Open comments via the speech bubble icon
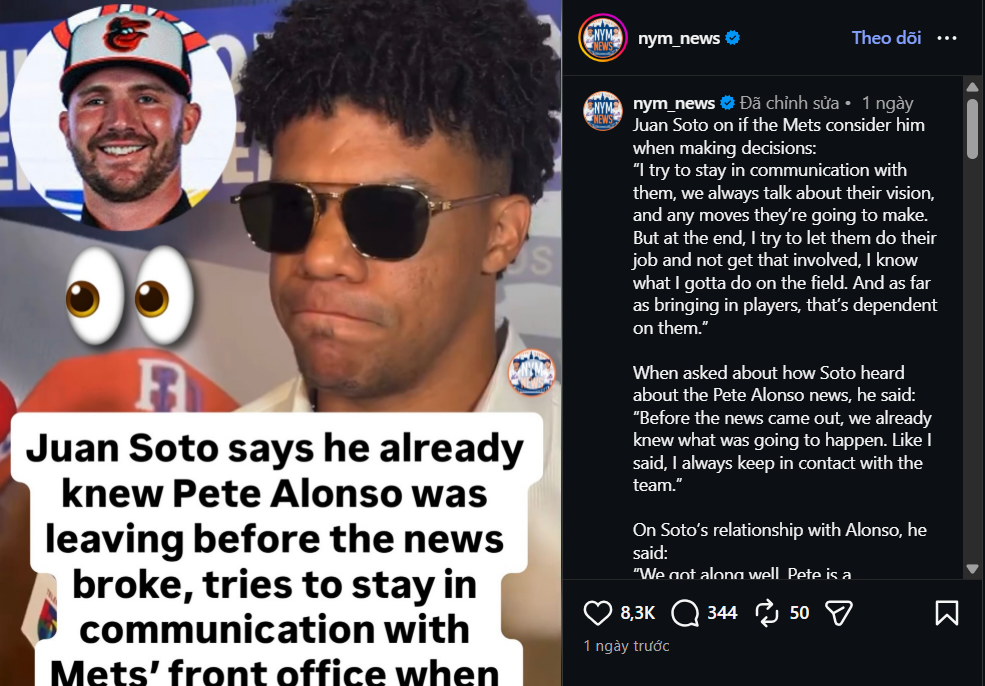The width and height of the screenshot is (985, 686). [685, 612]
